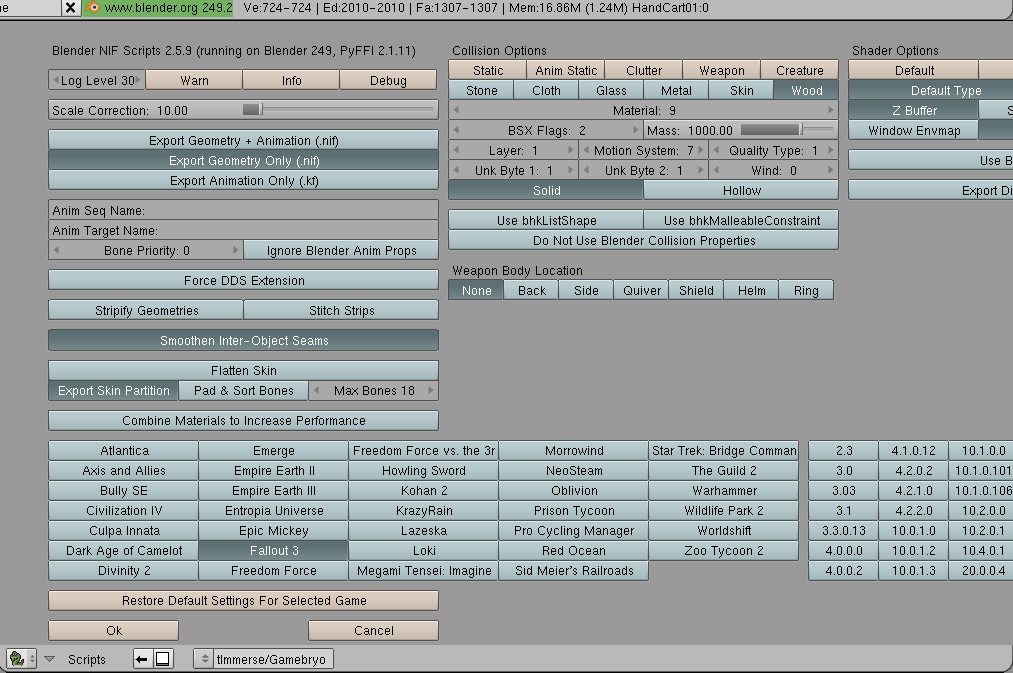The width and height of the screenshot is (1013, 673).
Task: Increase BSX Flags with the right arrow
Action: (636, 130)
